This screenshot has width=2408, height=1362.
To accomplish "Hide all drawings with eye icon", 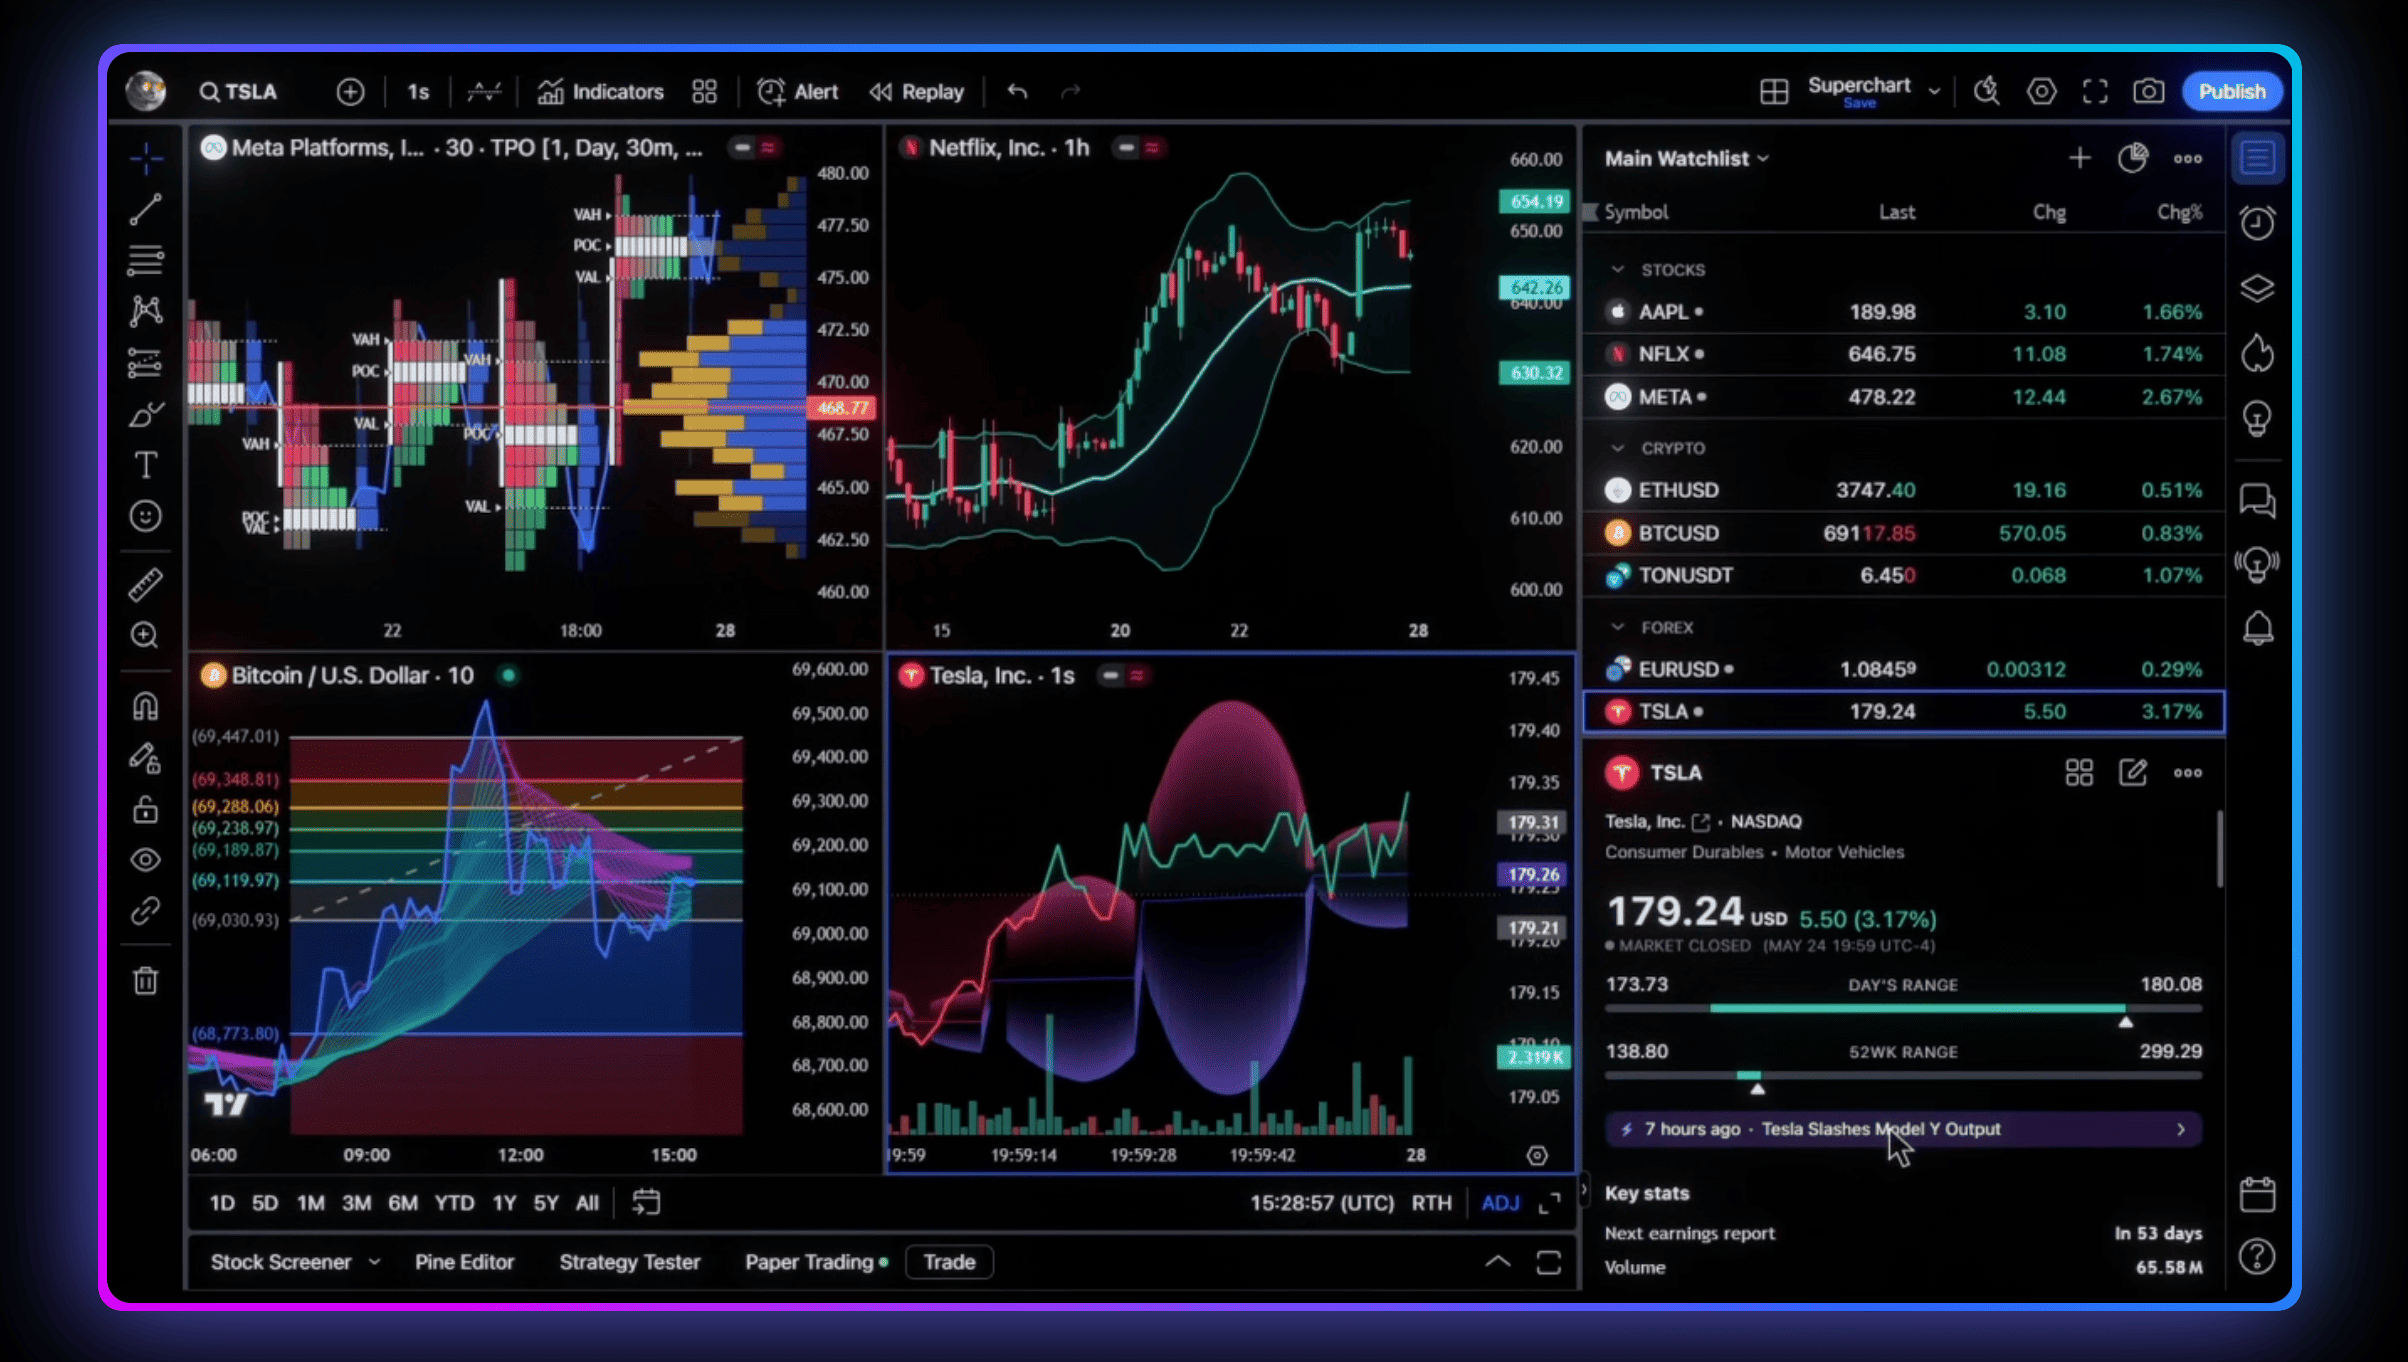I will tap(146, 860).
